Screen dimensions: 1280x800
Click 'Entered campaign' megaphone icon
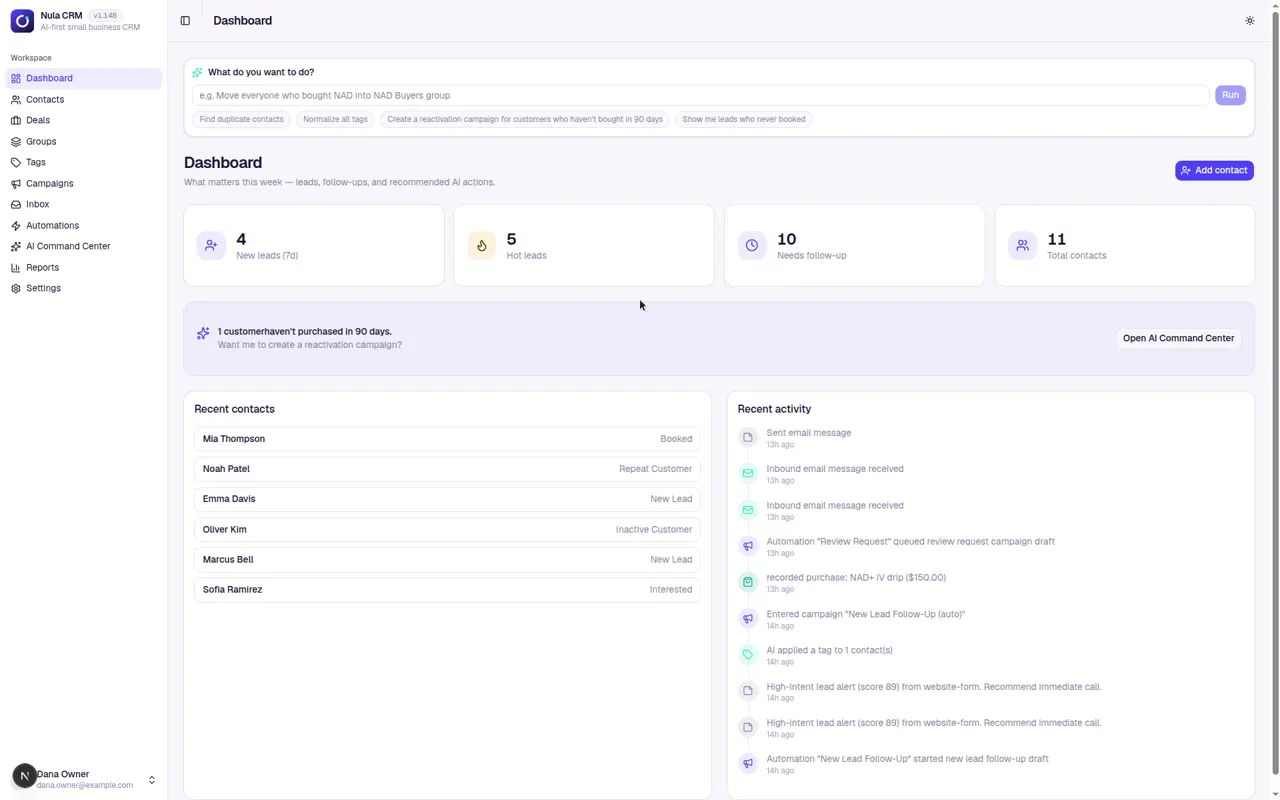(748, 618)
